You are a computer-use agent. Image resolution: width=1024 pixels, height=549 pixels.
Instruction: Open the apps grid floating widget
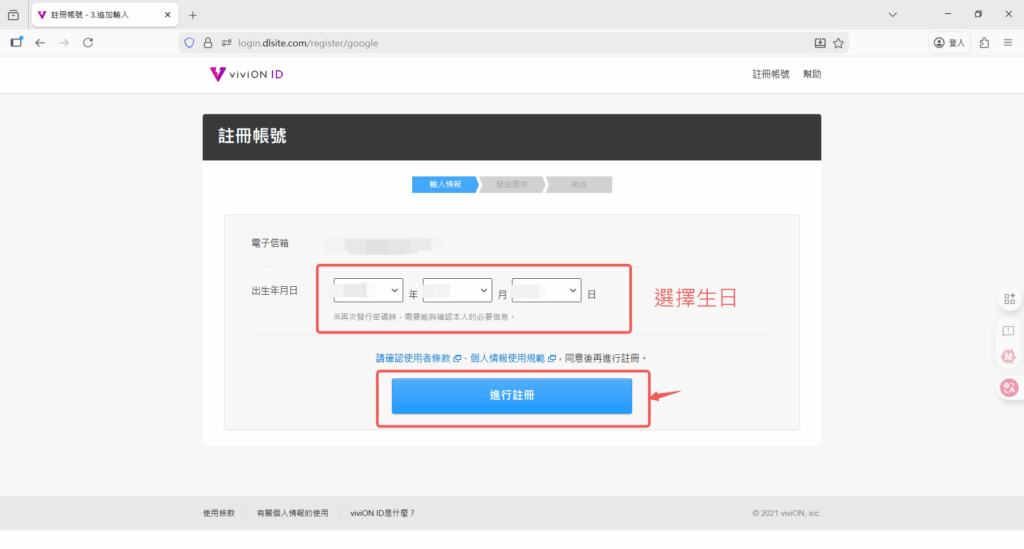click(1008, 298)
